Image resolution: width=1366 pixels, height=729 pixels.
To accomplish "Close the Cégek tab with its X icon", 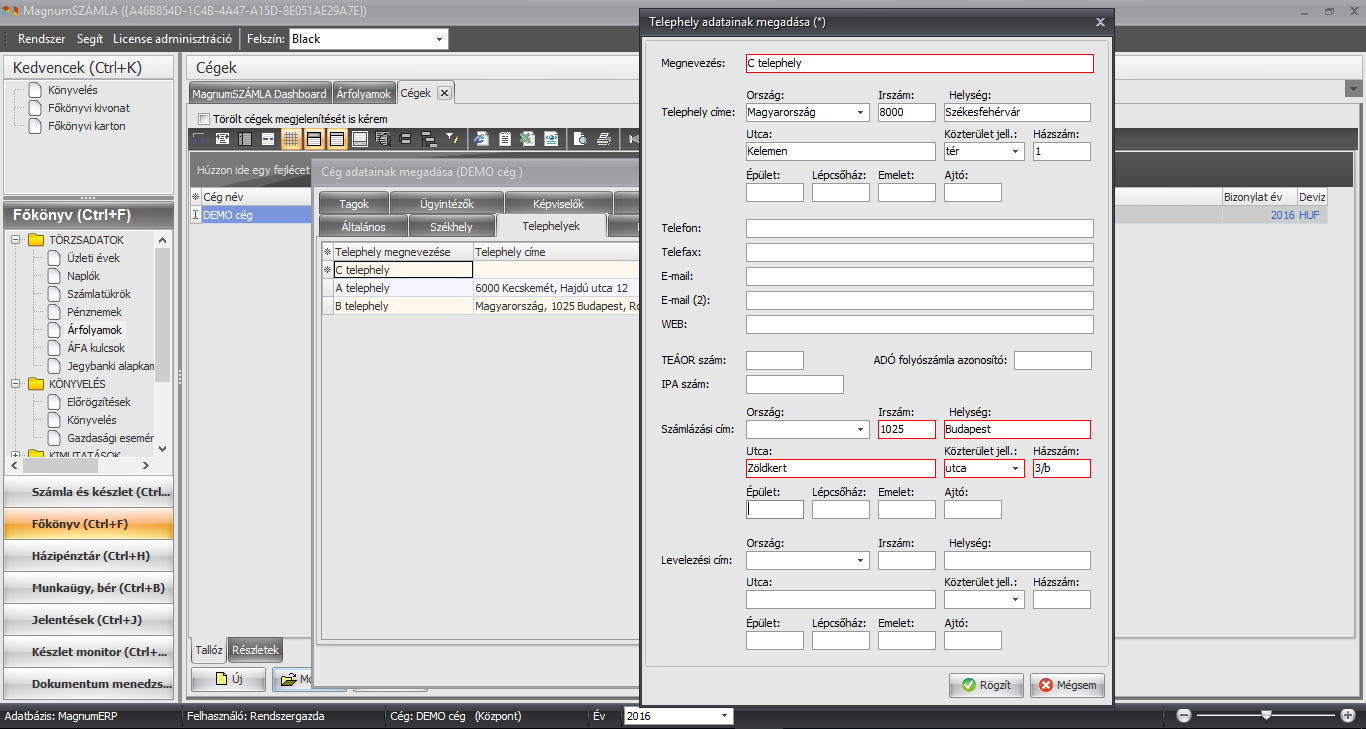I will click(444, 93).
